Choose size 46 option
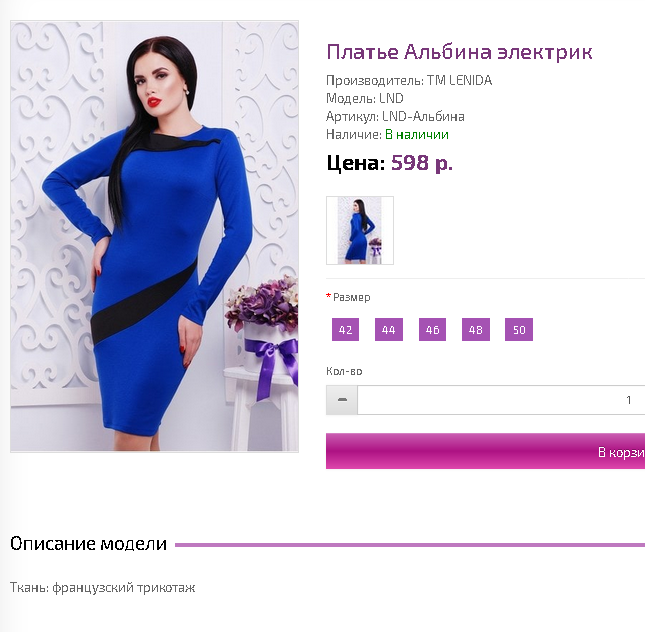Screen dimensions: 645x632 click(x=432, y=330)
